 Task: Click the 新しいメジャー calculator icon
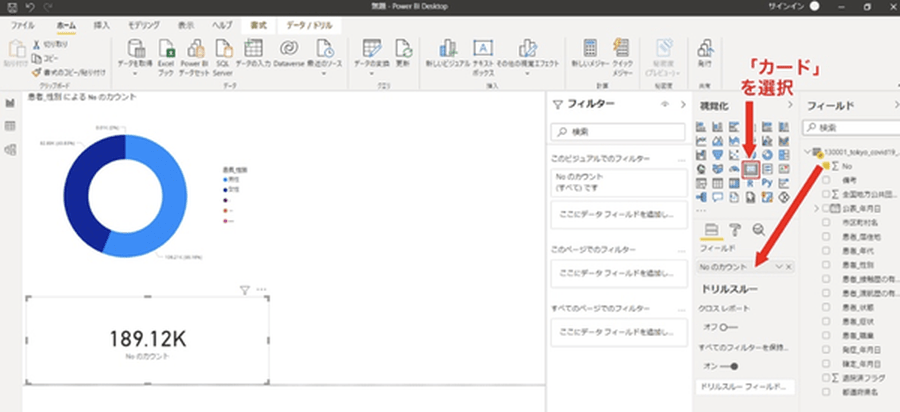[x=590, y=50]
